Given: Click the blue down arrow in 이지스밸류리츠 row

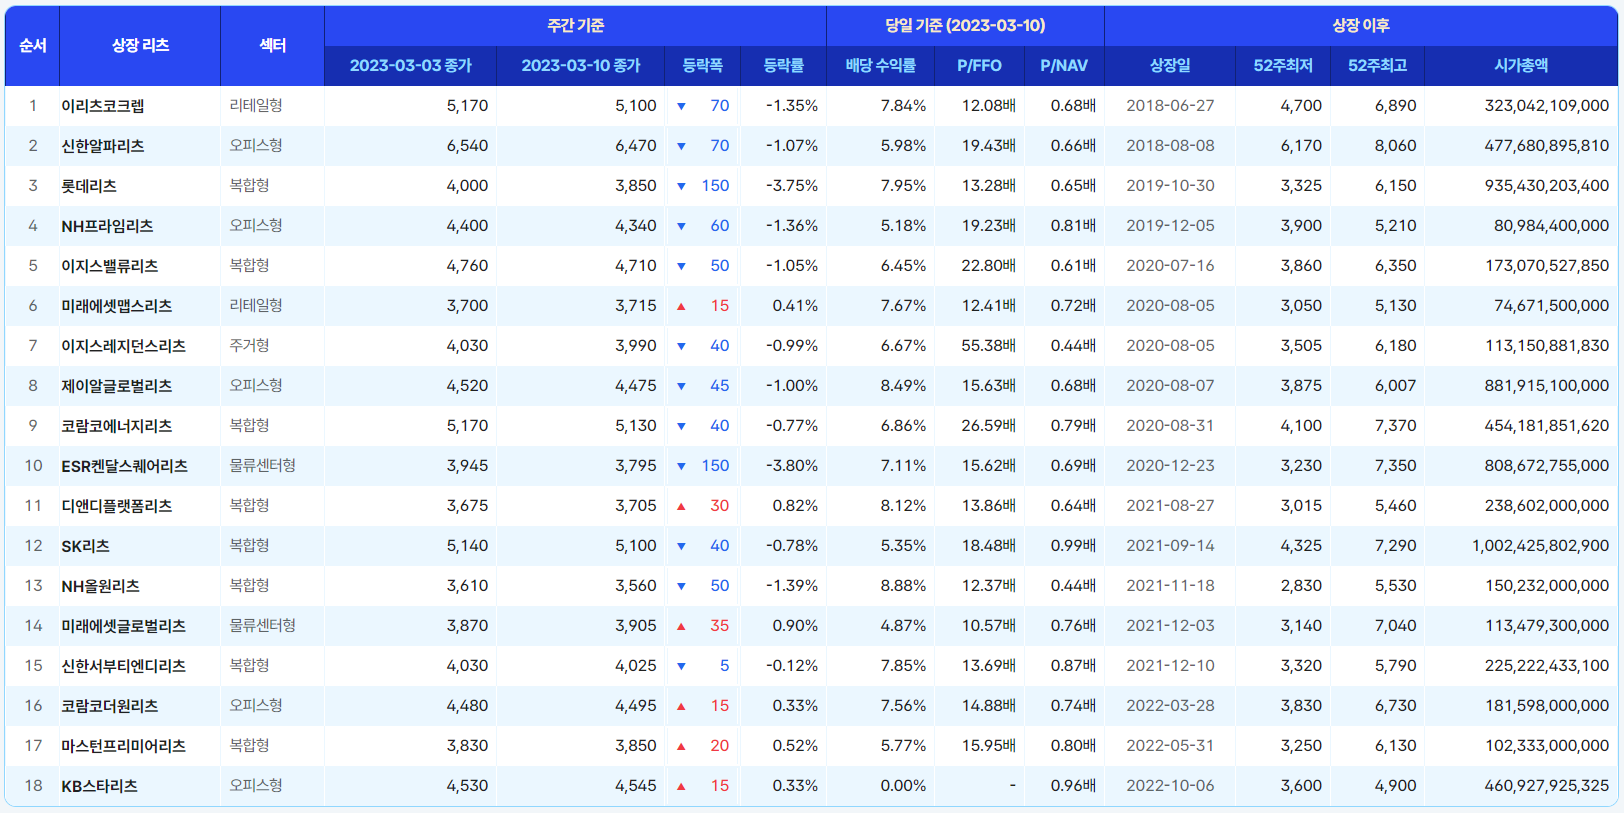Looking at the screenshot, I should 681,266.
